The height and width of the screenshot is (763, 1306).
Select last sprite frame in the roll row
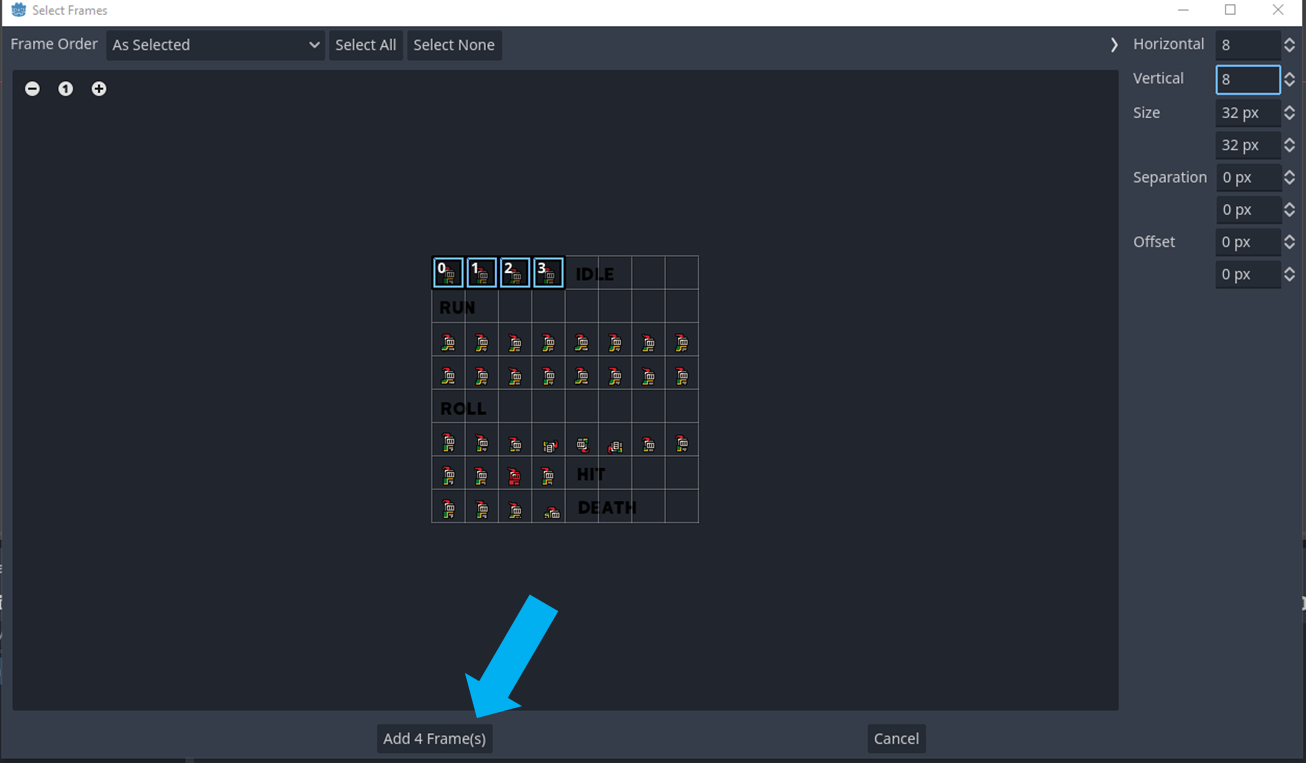click(x=682, y=440)
